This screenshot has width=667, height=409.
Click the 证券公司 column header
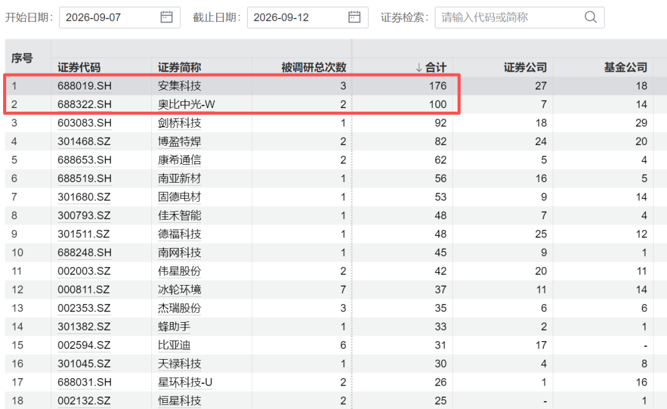(x=525, y=67)
